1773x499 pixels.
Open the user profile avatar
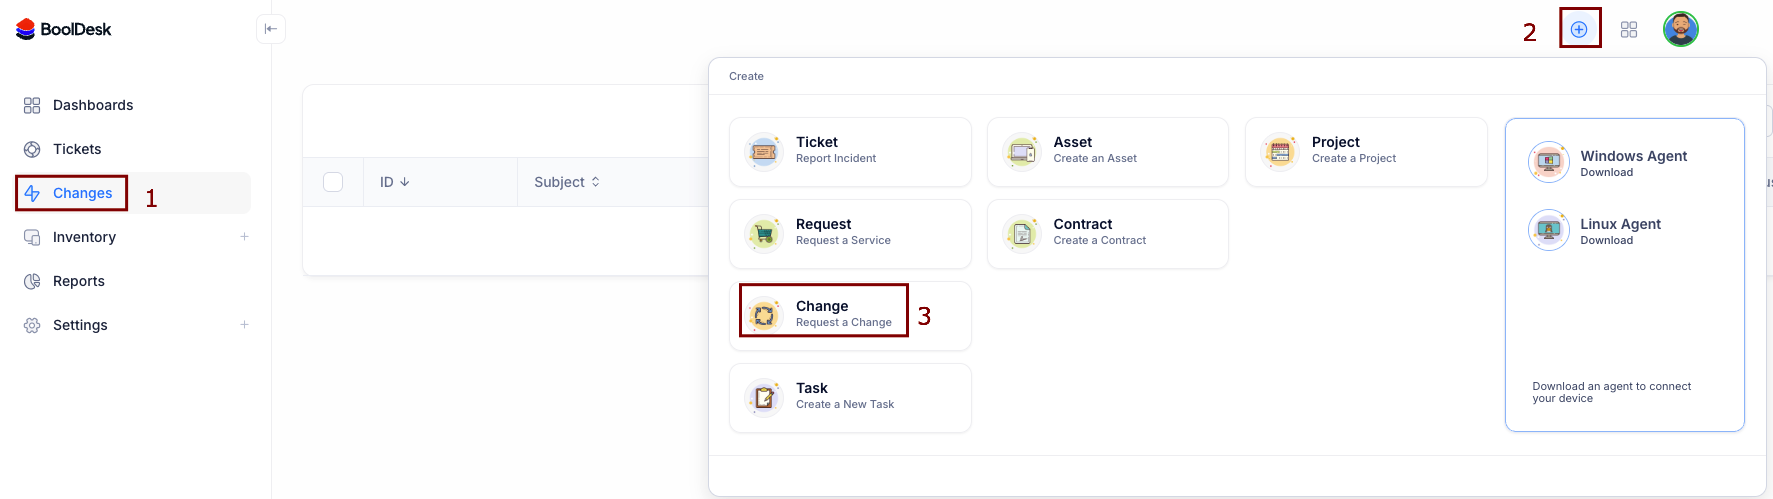pos(1680,29)
